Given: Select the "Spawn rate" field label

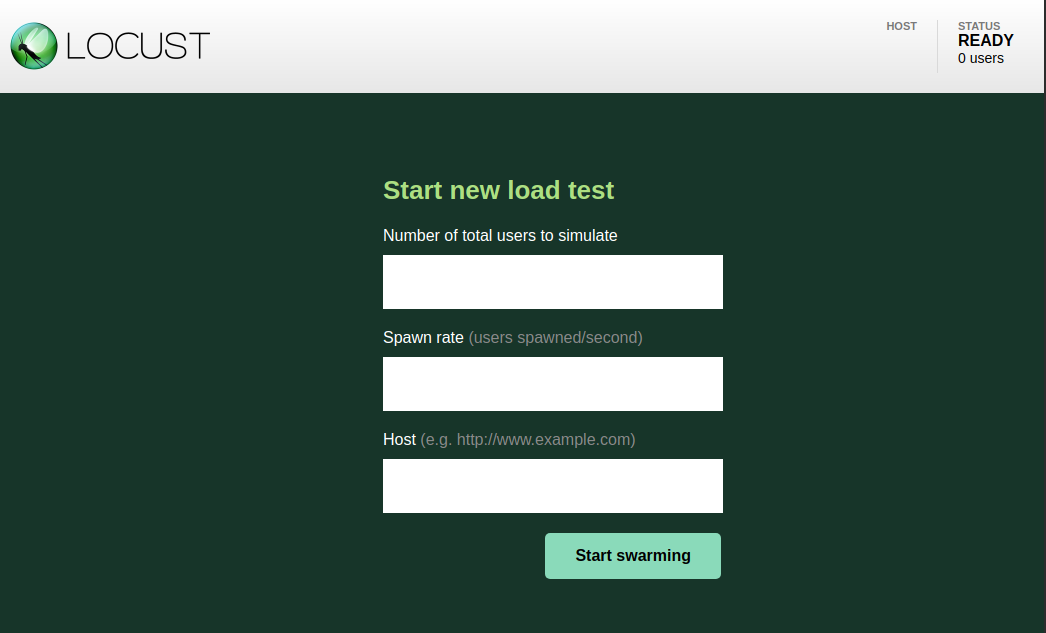Looking at the screenshot, I should click(423, 337).
